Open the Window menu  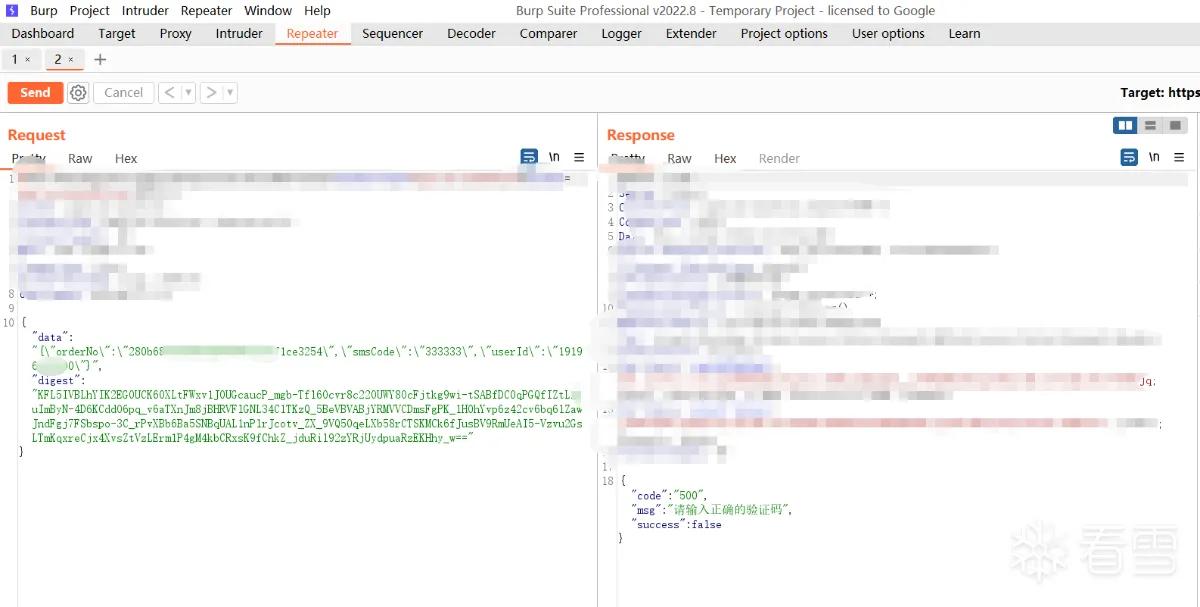pos(268,11)
